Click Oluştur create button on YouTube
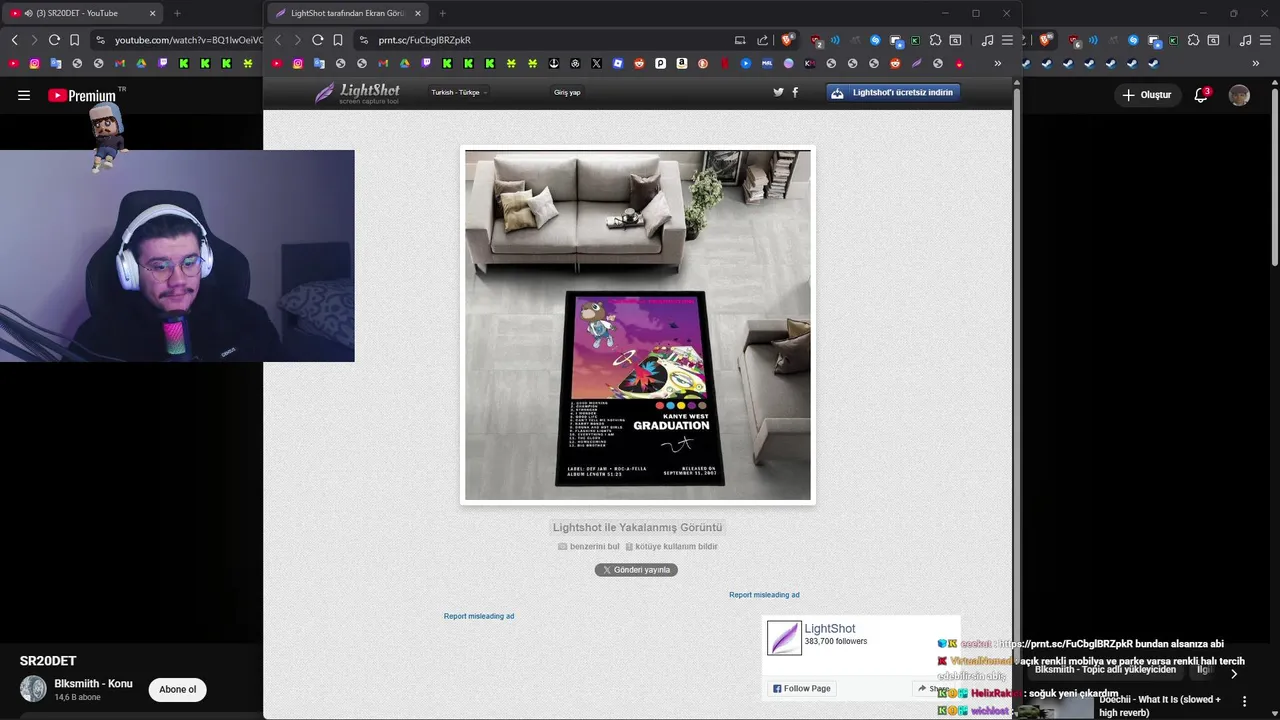 pos(1146,95)
